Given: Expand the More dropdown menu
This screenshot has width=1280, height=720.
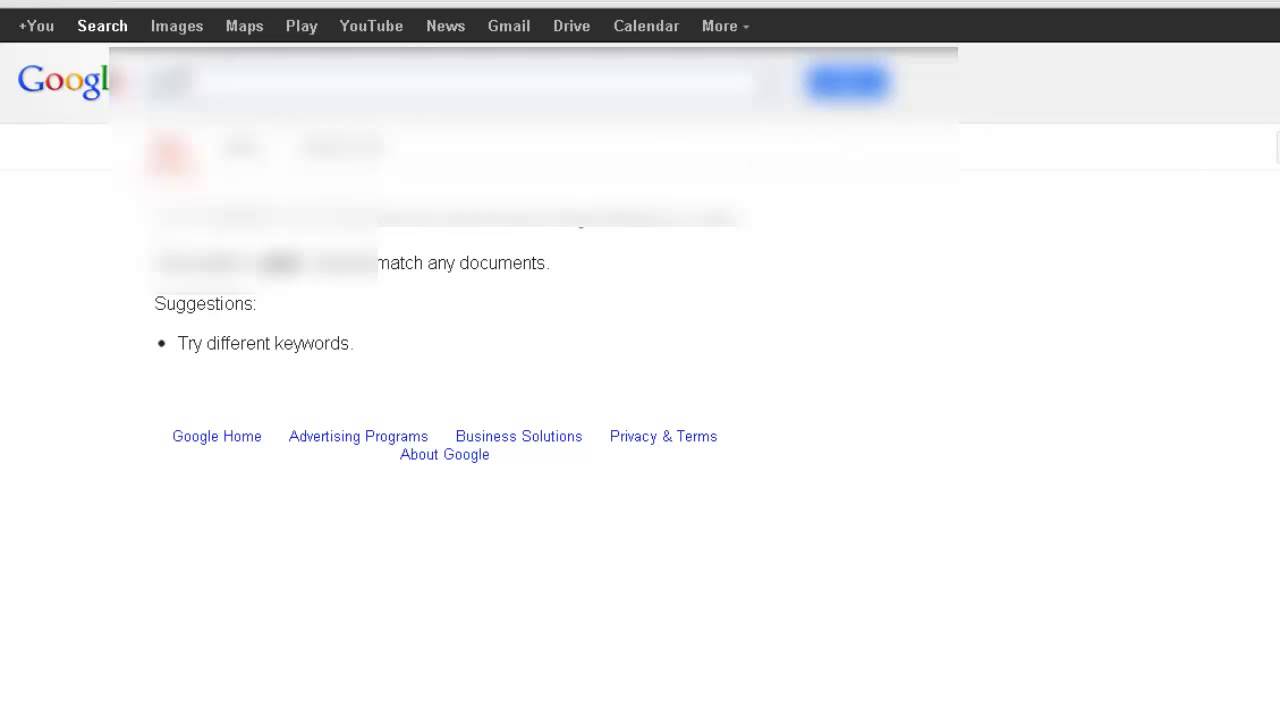Looking at the screenshot, I should coord(725,26).
